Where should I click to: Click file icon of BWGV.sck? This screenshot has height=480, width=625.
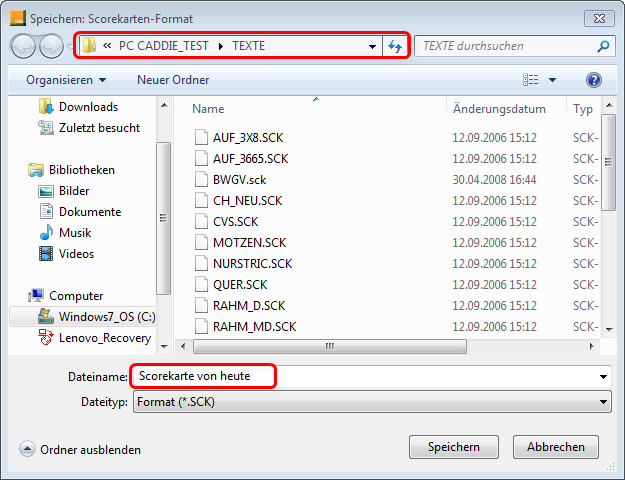(201, 179)
